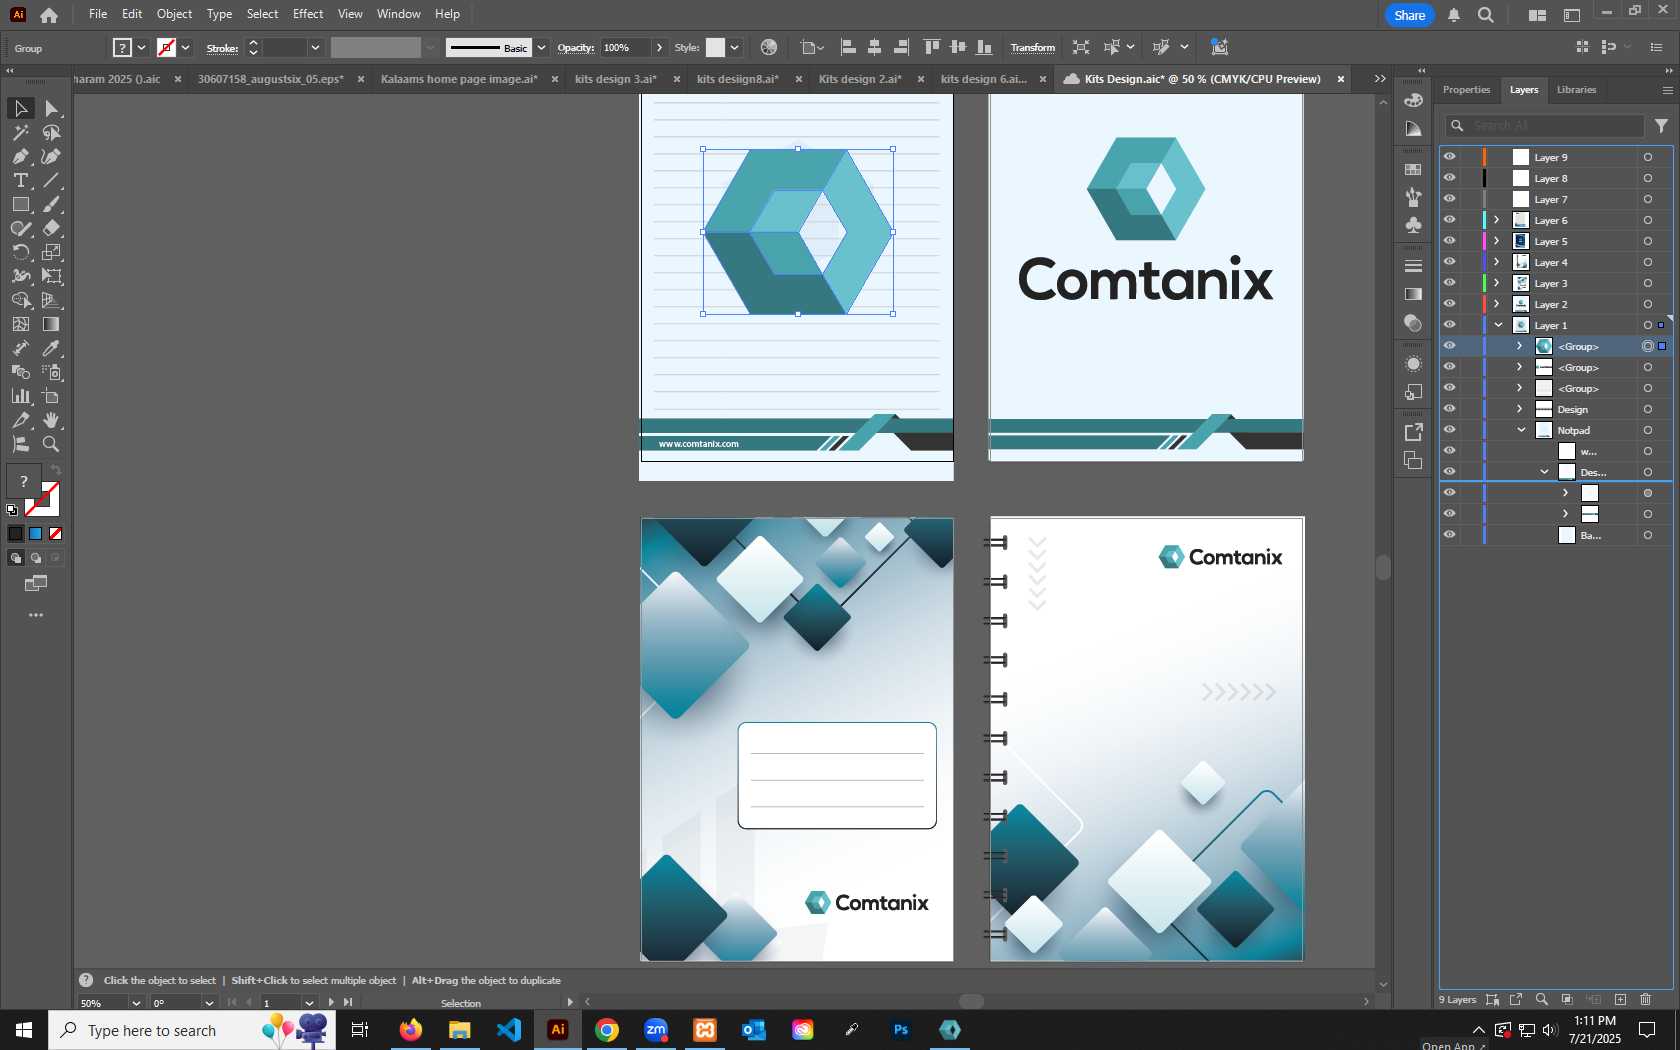The width and height of the screenshot is (1680, 1050).
Task: Select the Eyedropper tool
Action: click(51, 348)
